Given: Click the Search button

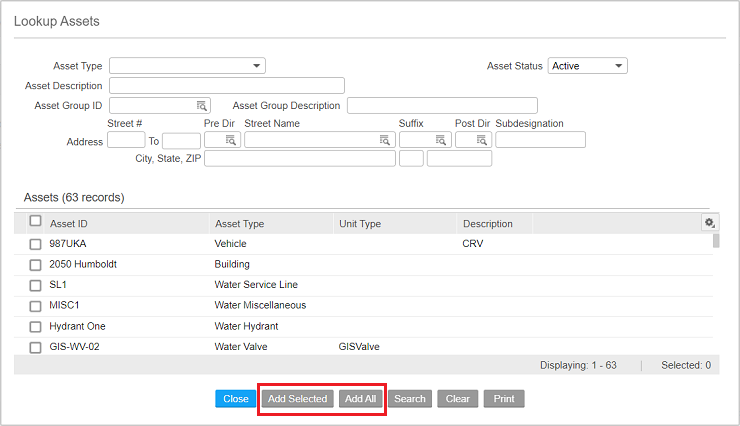Looking at the screenshot, I should click(410, 399).
